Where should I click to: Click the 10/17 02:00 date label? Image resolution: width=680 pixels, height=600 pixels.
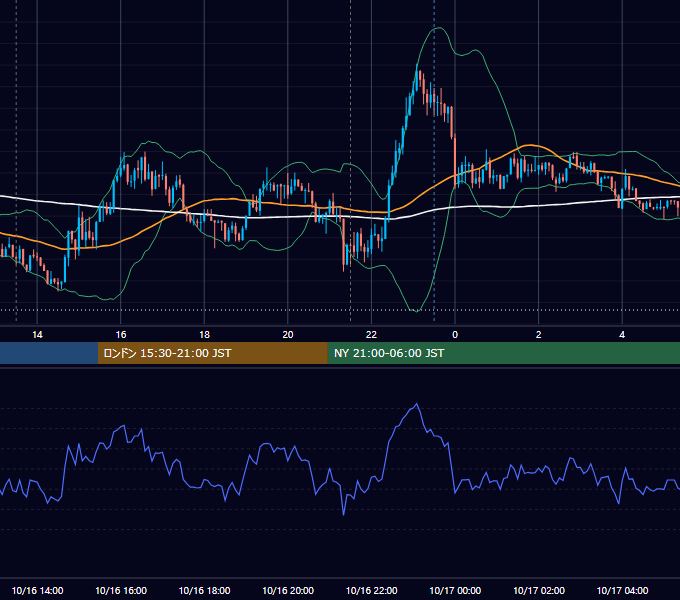539,590
